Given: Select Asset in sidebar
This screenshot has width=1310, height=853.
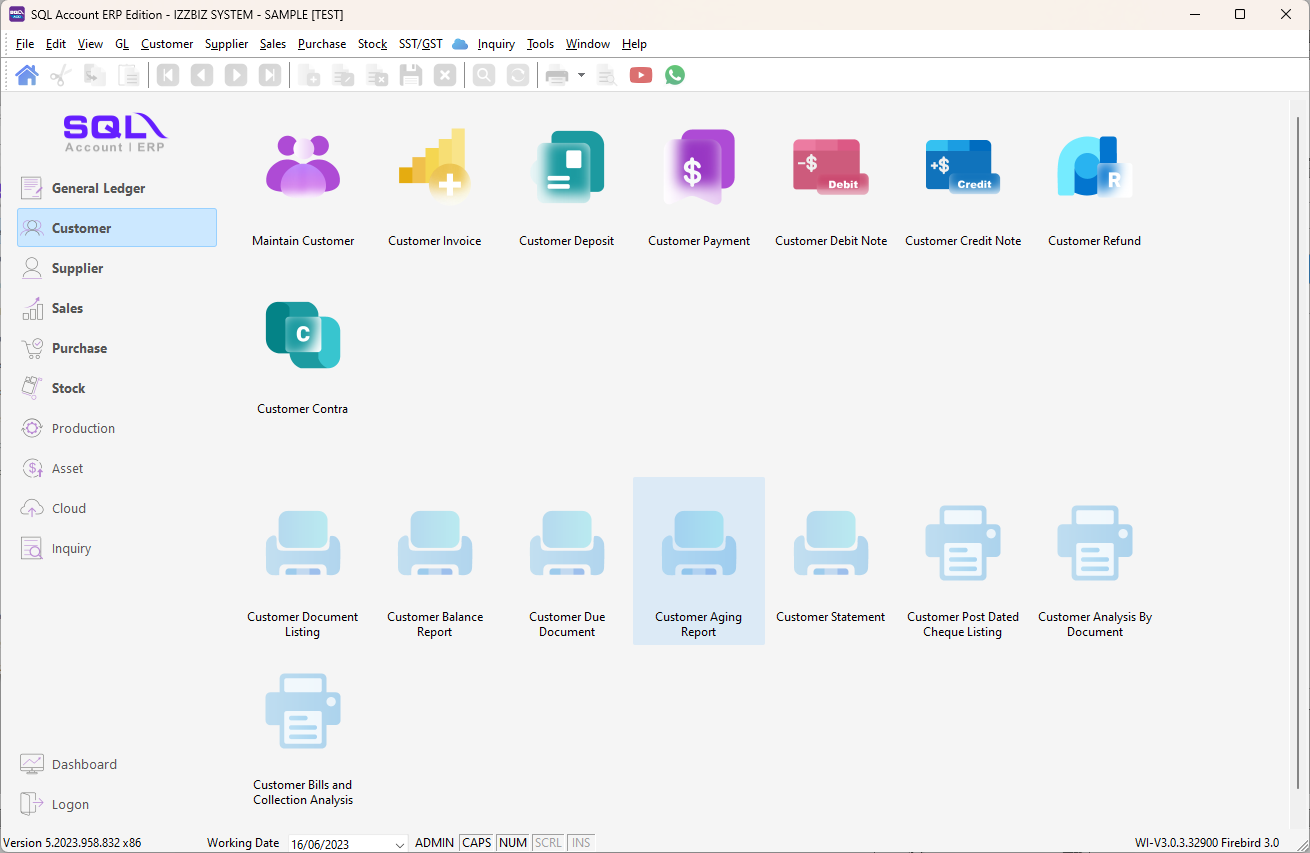Looking at the screenshot, I should coord(117,468).
